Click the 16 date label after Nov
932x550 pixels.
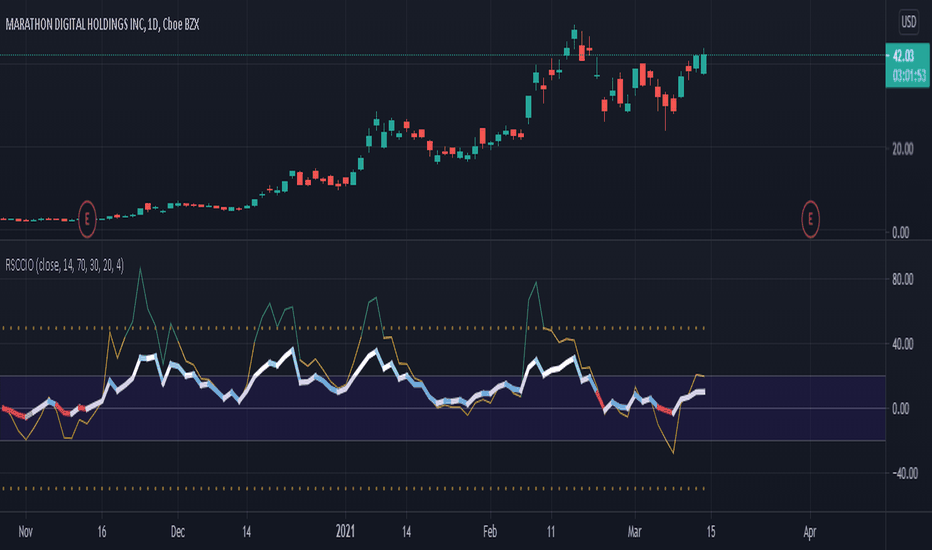click(102, 532)
